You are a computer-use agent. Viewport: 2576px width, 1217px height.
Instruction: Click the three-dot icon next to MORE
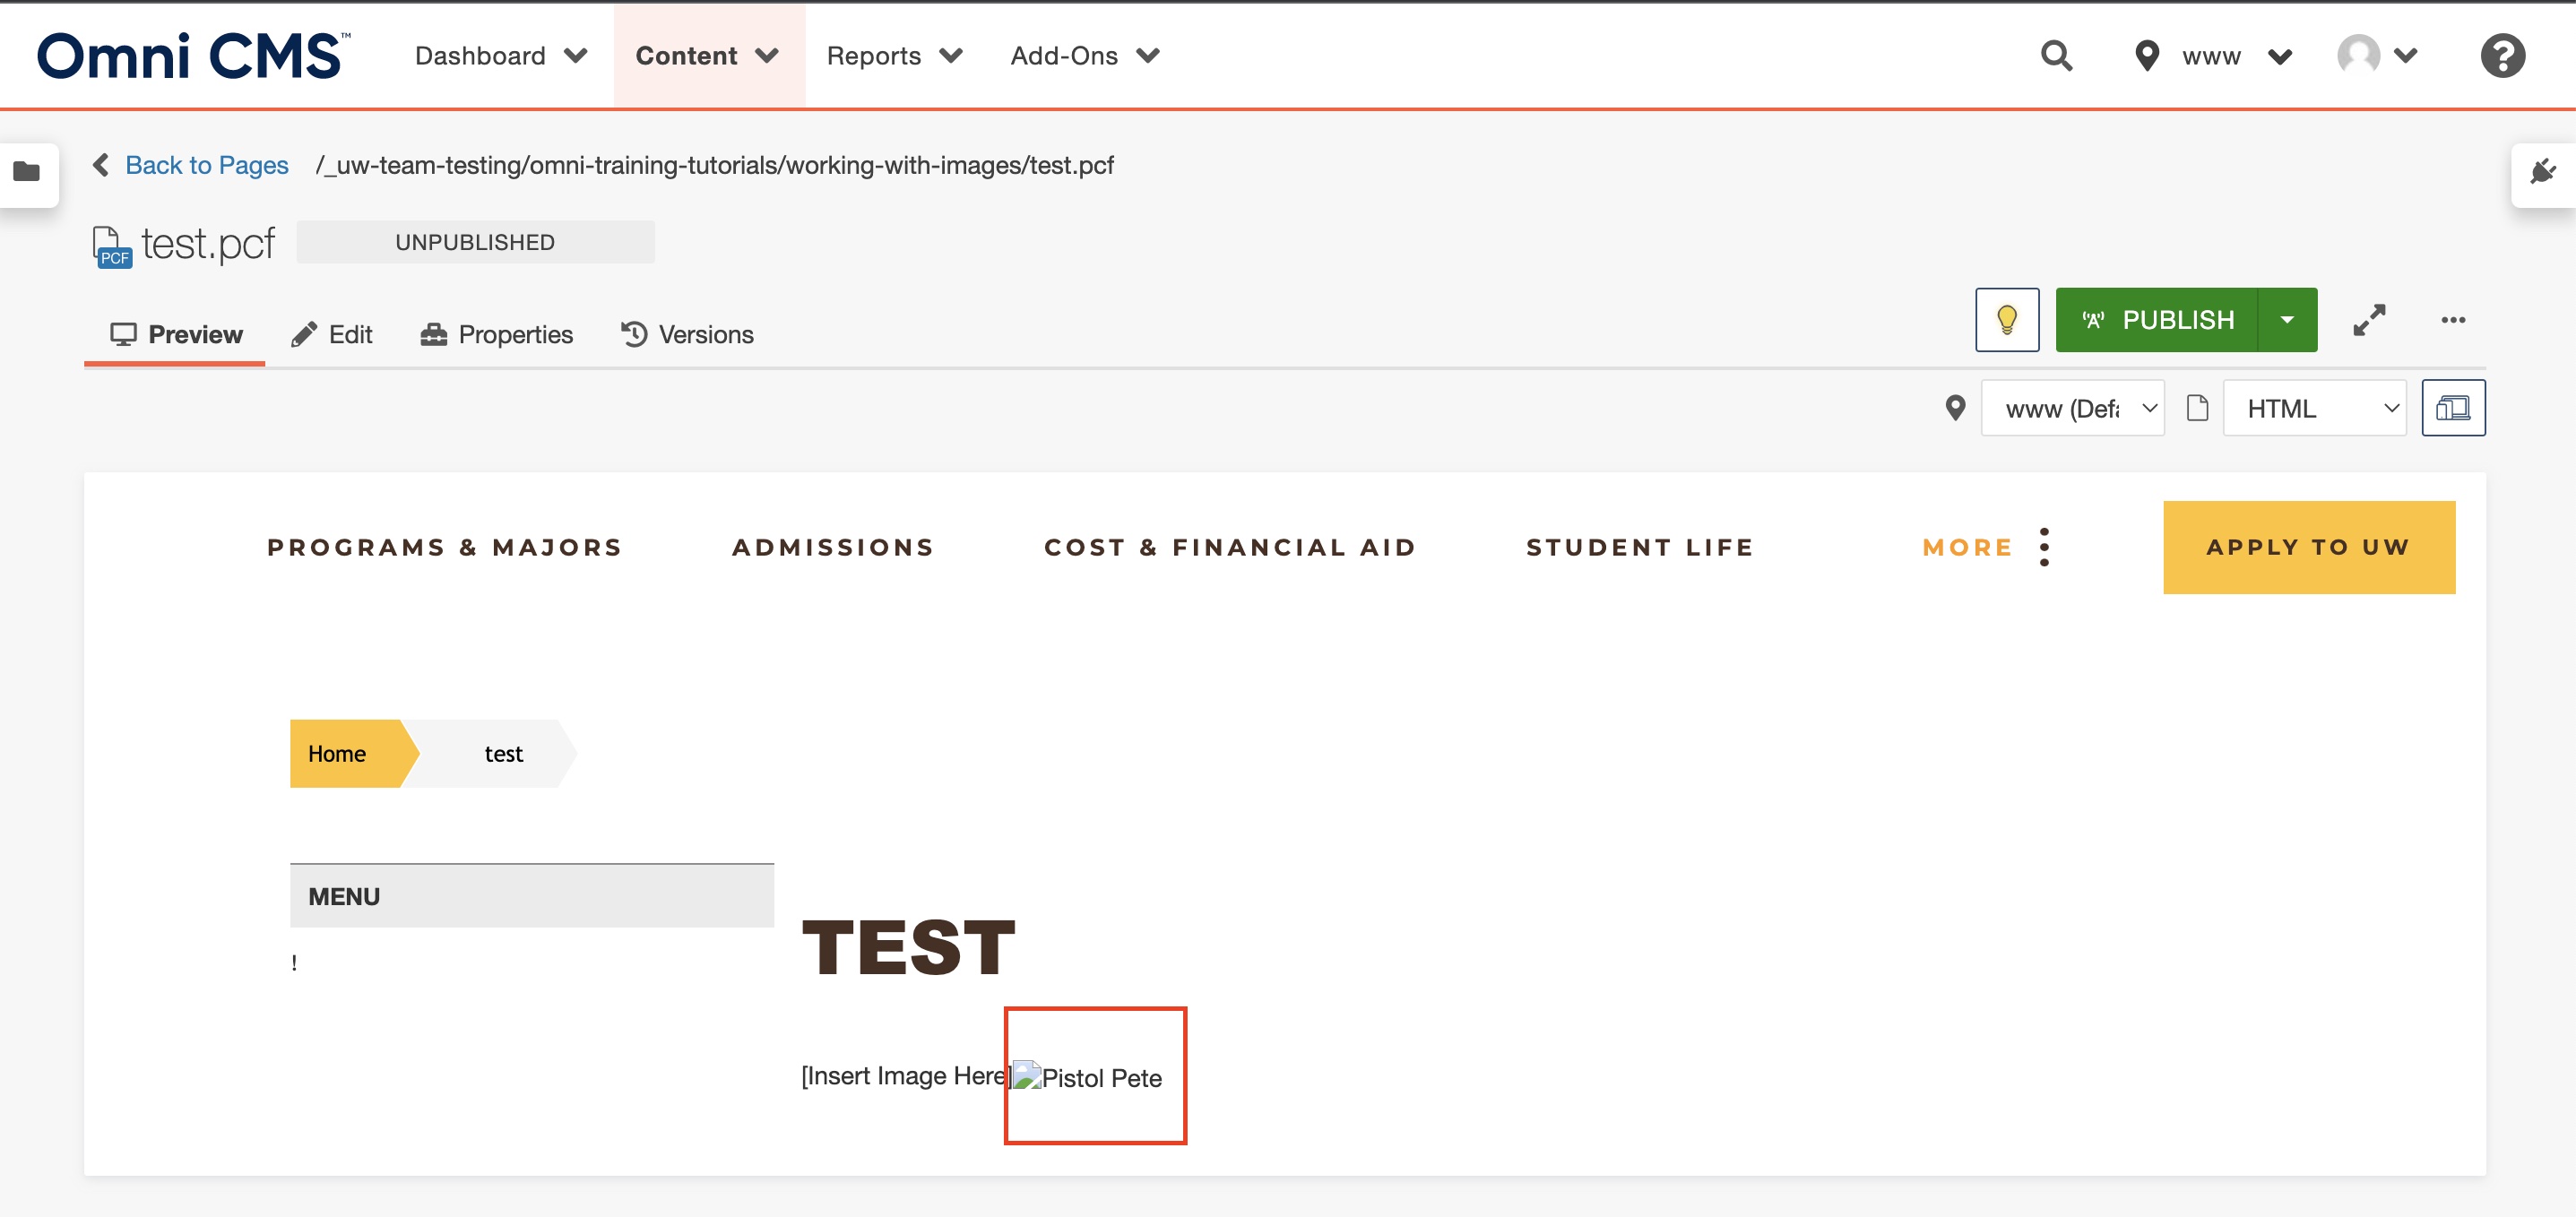2044,547
